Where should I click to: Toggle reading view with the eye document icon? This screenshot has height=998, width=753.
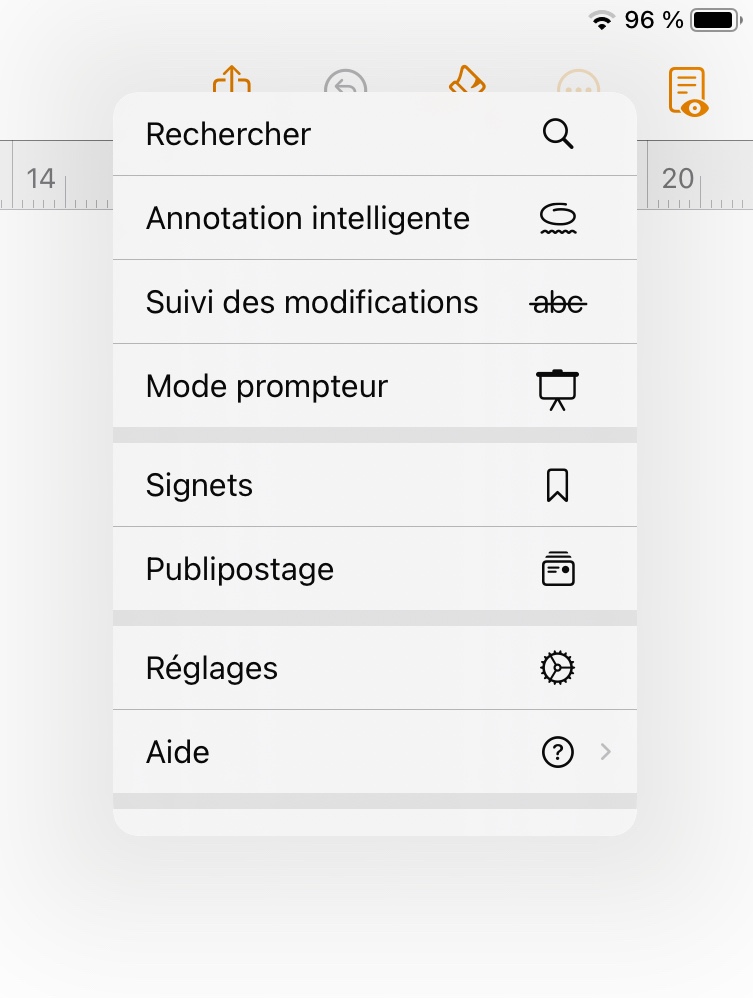point(688,91)
